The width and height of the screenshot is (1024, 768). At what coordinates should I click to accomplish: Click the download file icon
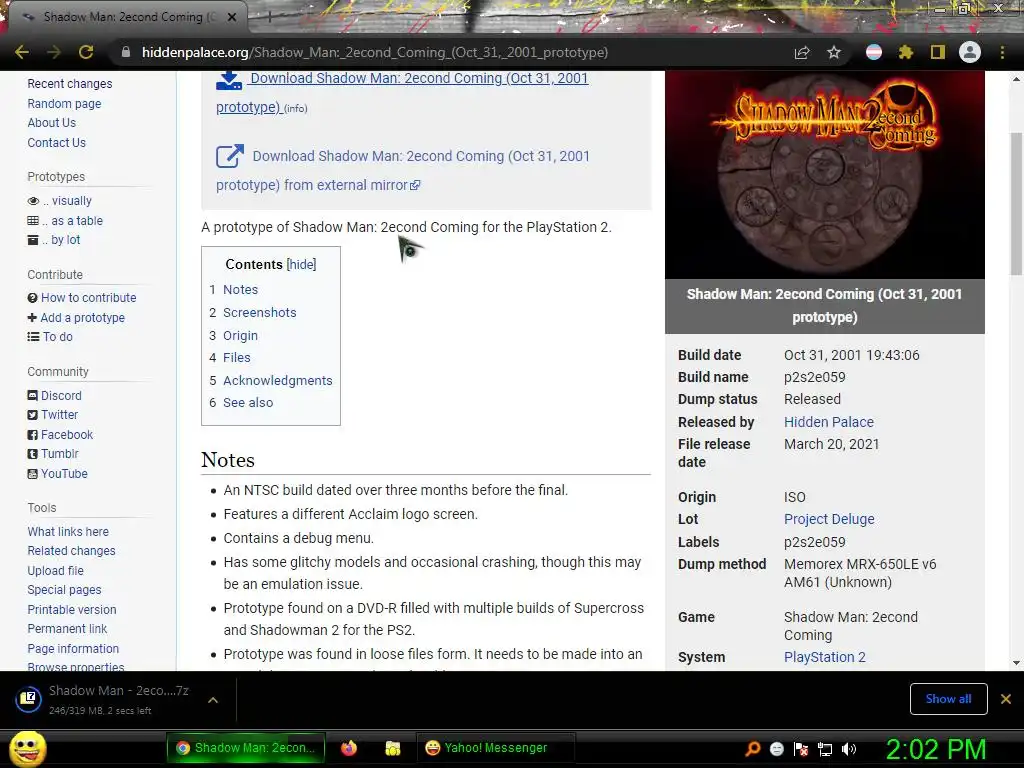(x=229, y=80)
